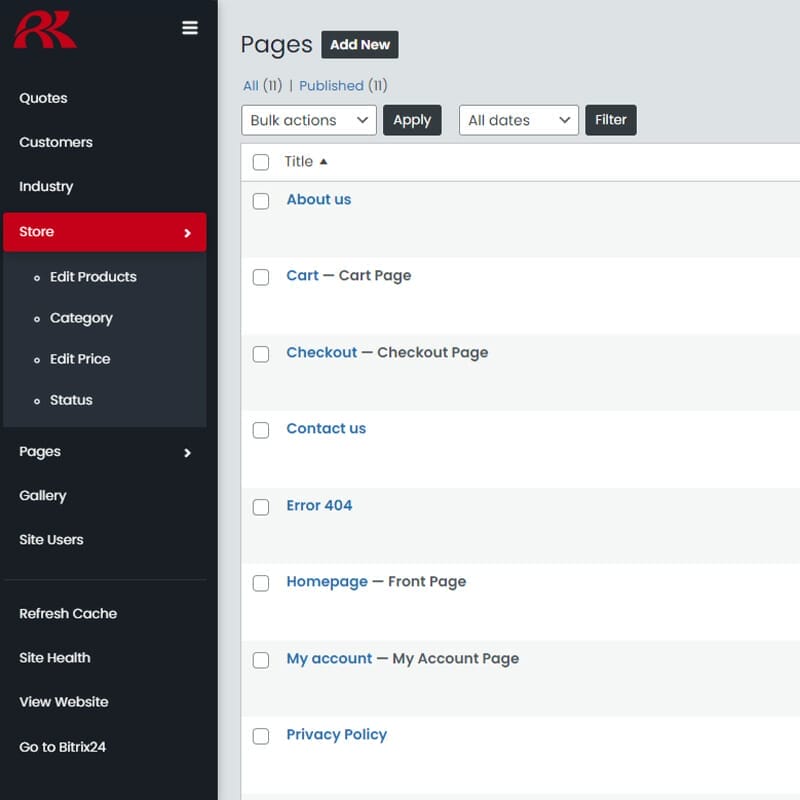Click the red RK logo
The image size is (800, 800).
tap(44, 29)
